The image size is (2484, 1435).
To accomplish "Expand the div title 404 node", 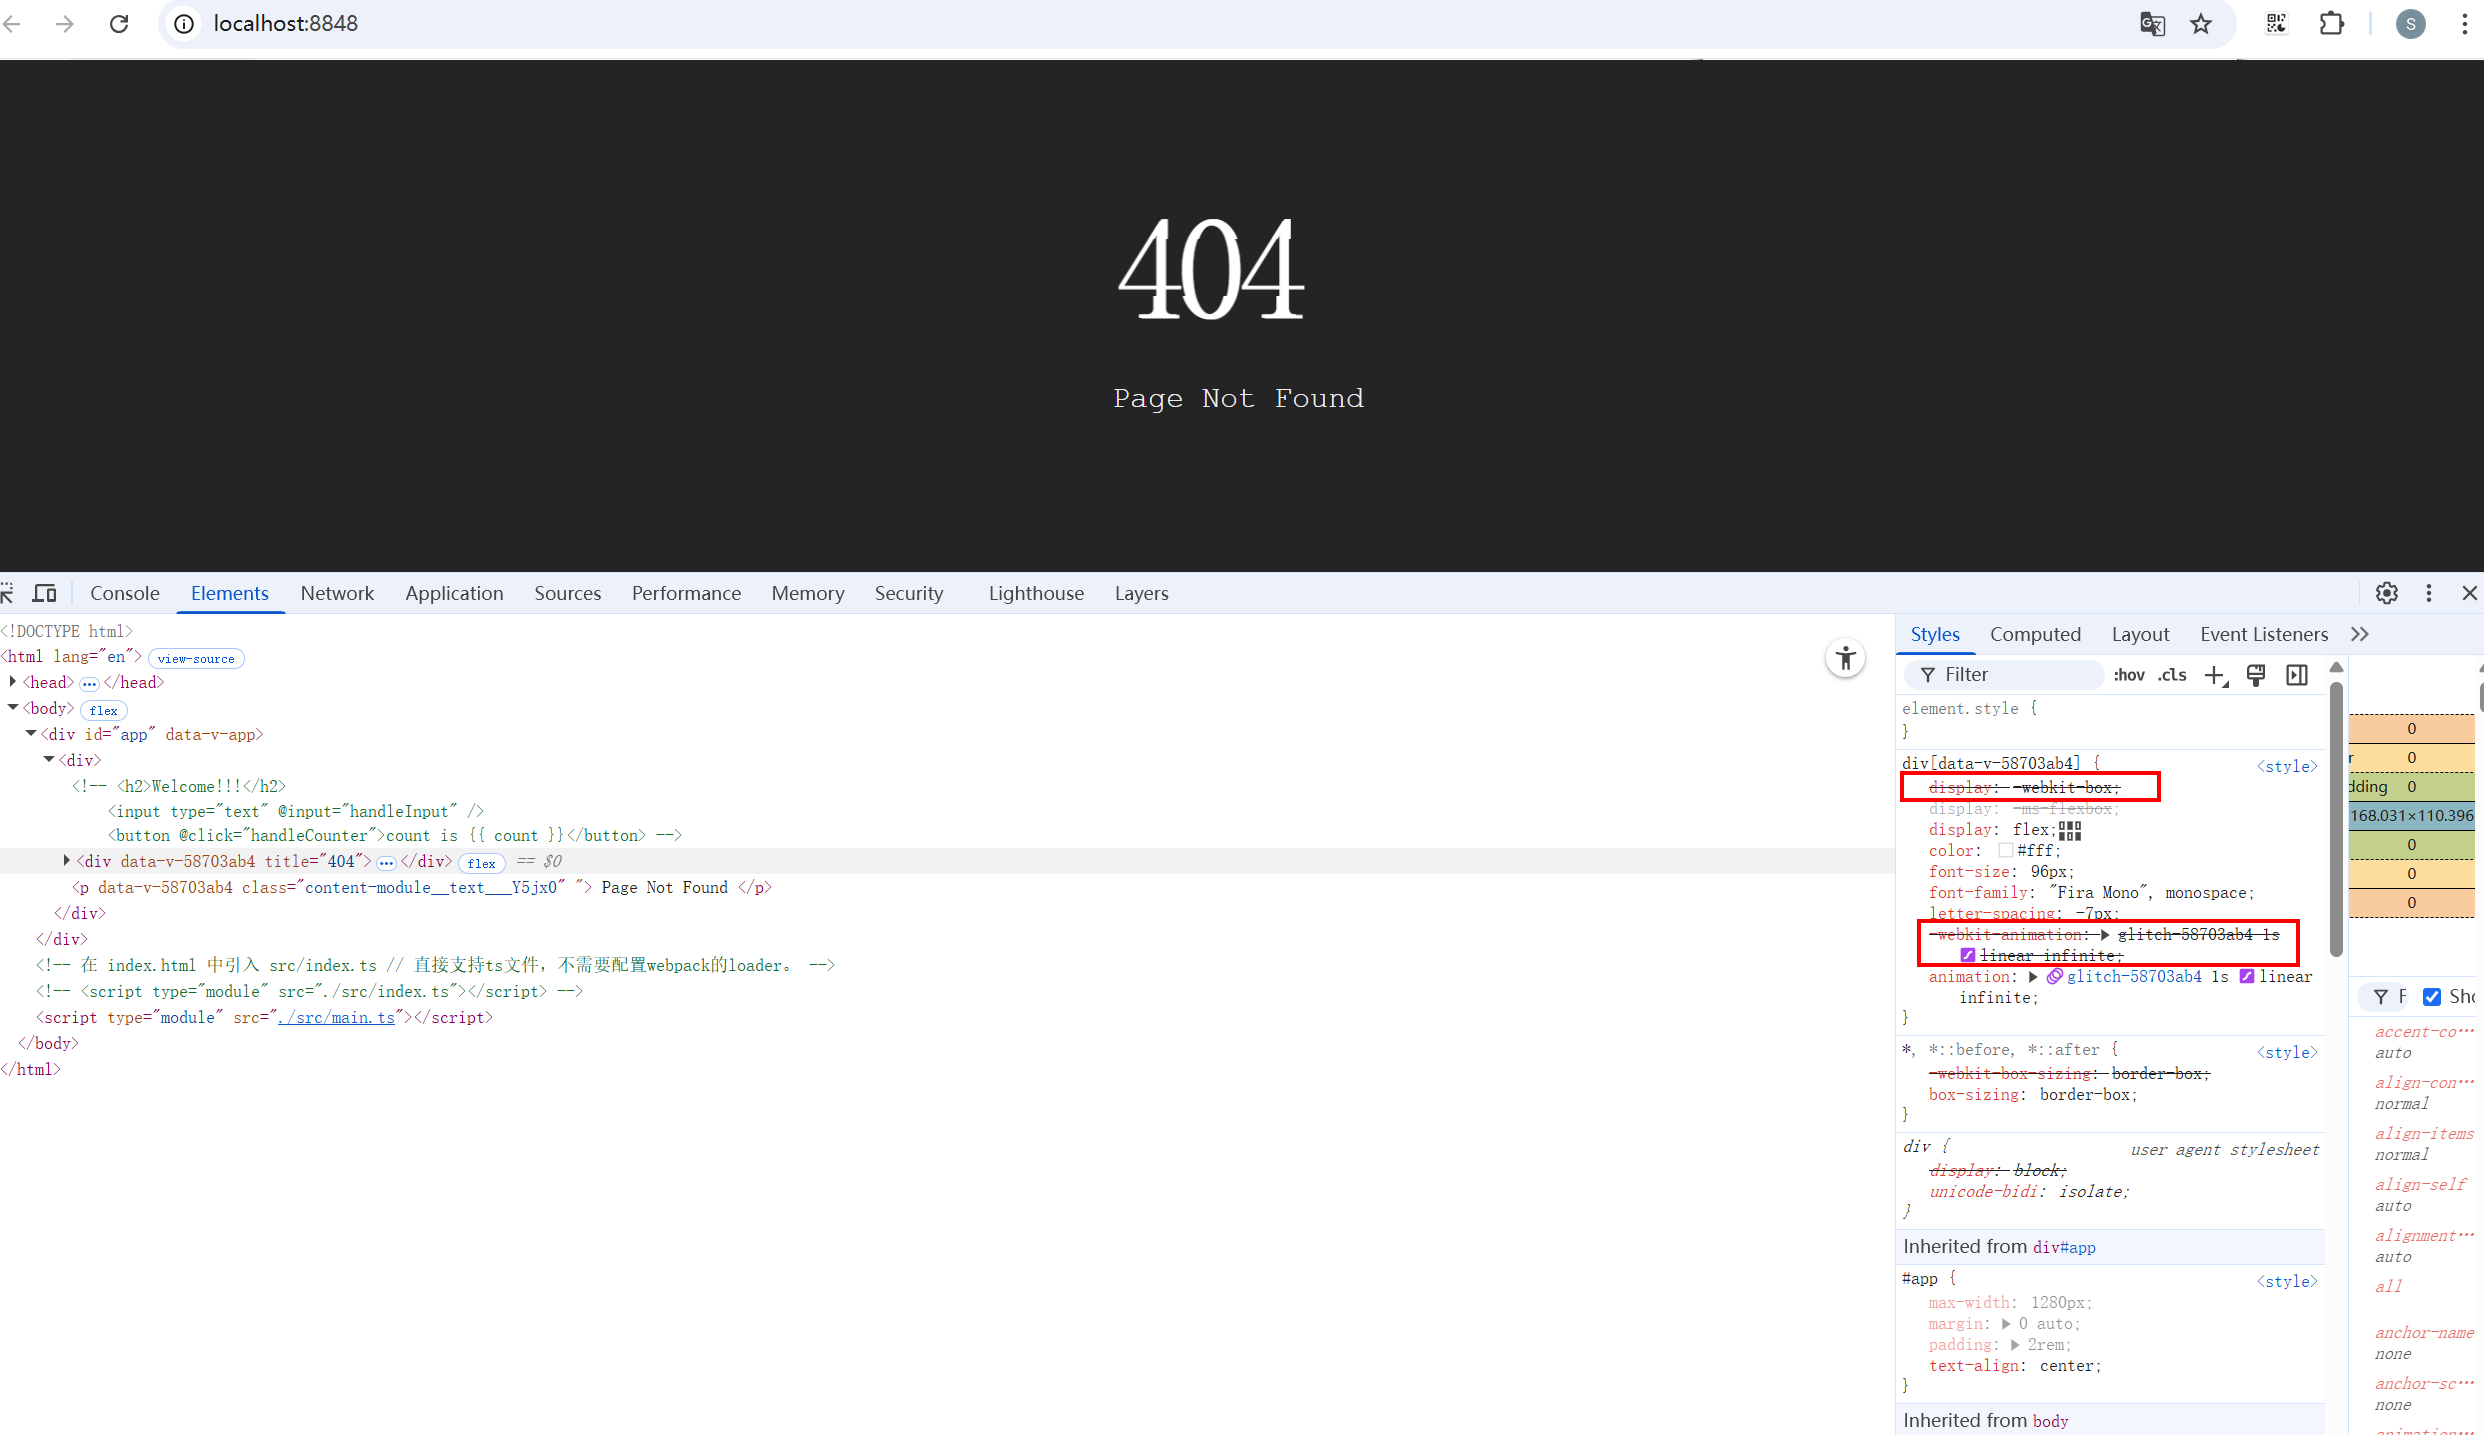I will point(67,861).
